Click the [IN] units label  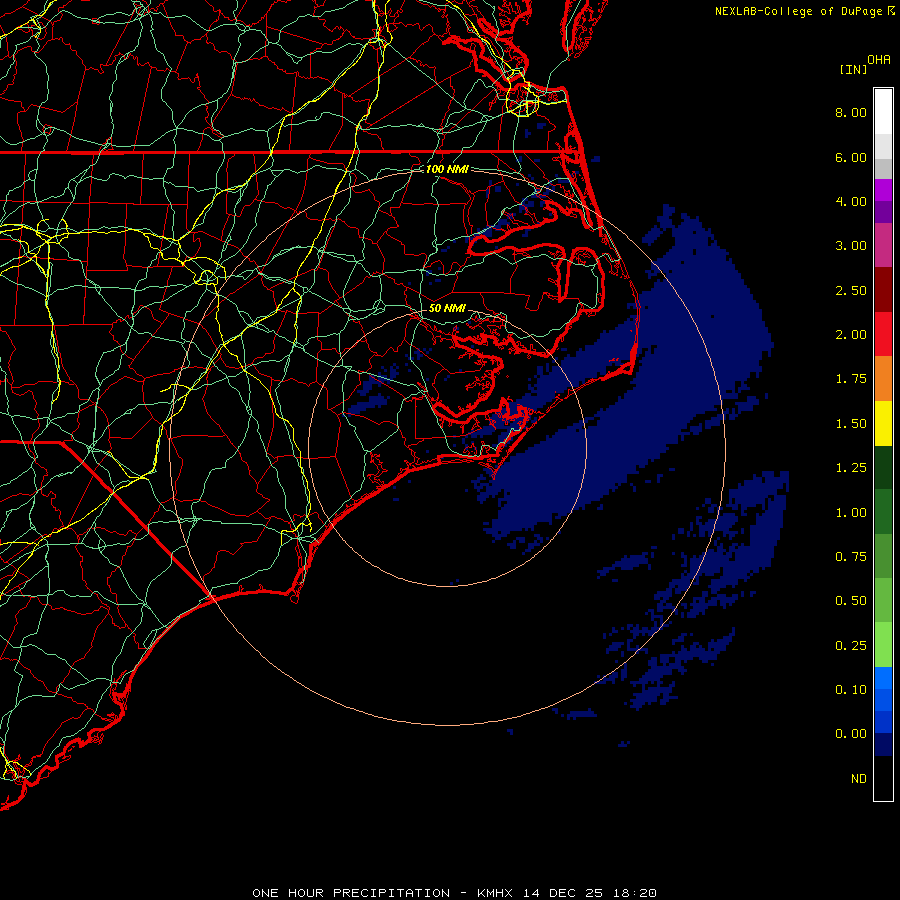coord(853,69)
